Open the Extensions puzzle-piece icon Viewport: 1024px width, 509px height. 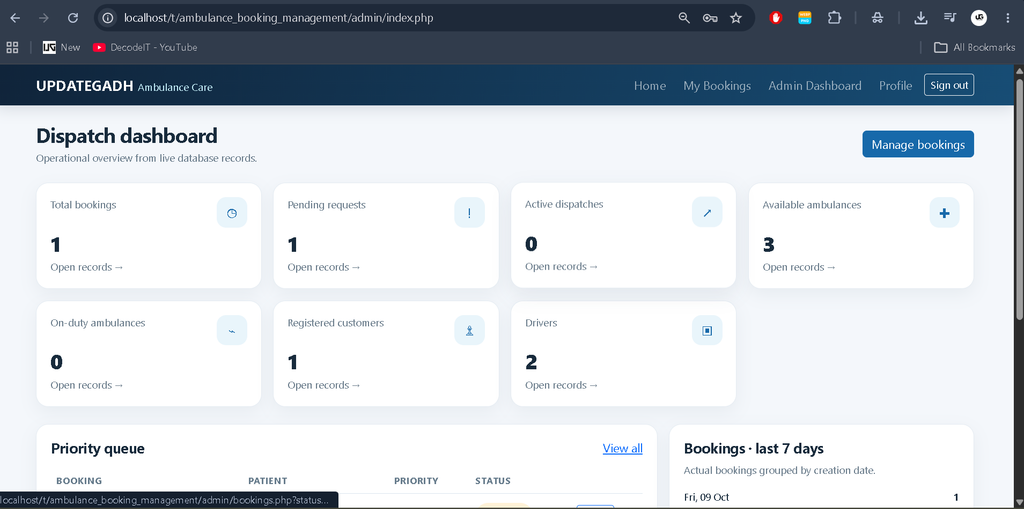(834, 18)
